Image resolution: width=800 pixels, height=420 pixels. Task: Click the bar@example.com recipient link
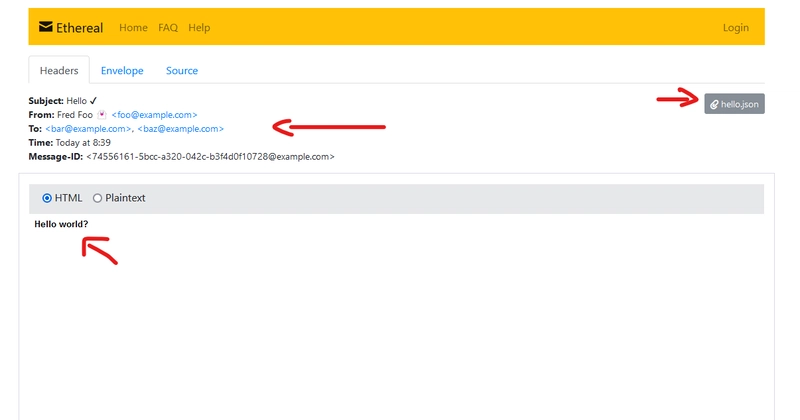(x=89, y=129)
